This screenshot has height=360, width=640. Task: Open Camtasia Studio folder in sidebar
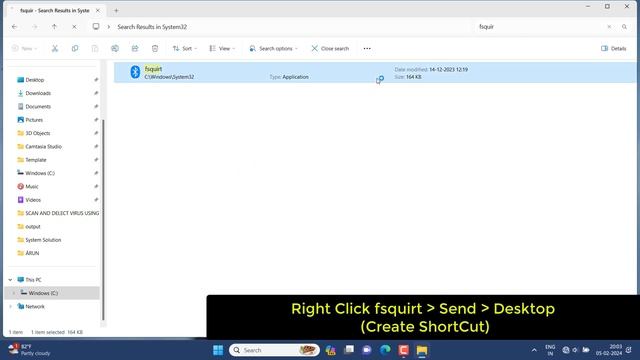point(43,147)
